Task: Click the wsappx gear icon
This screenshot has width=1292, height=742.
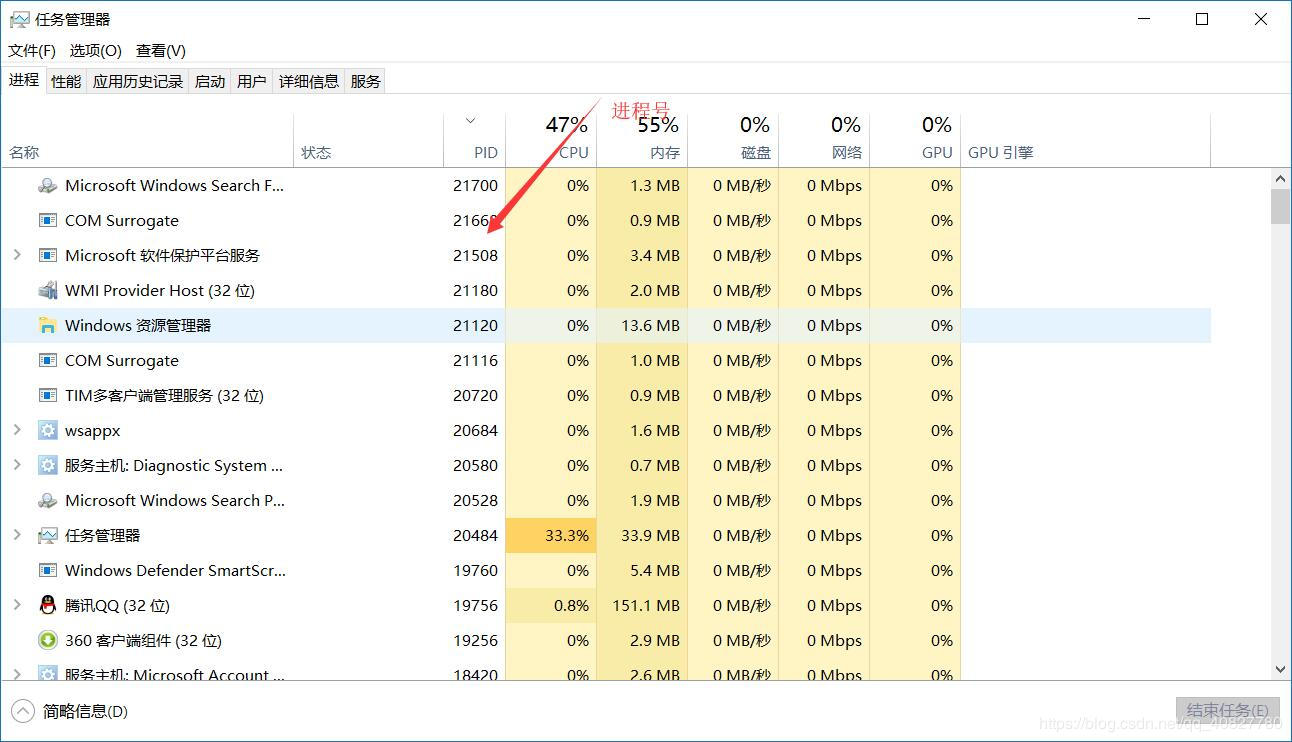Action: (47, 431)
